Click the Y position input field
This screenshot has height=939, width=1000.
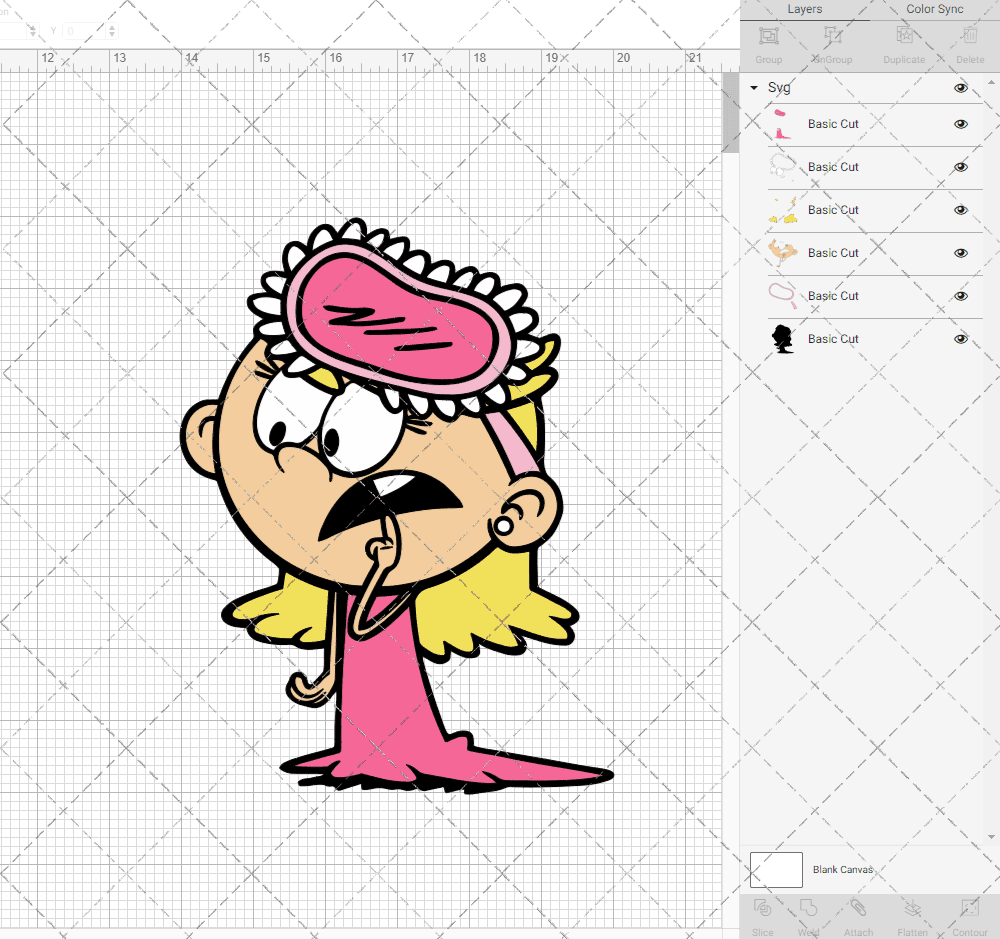(84, 31)
